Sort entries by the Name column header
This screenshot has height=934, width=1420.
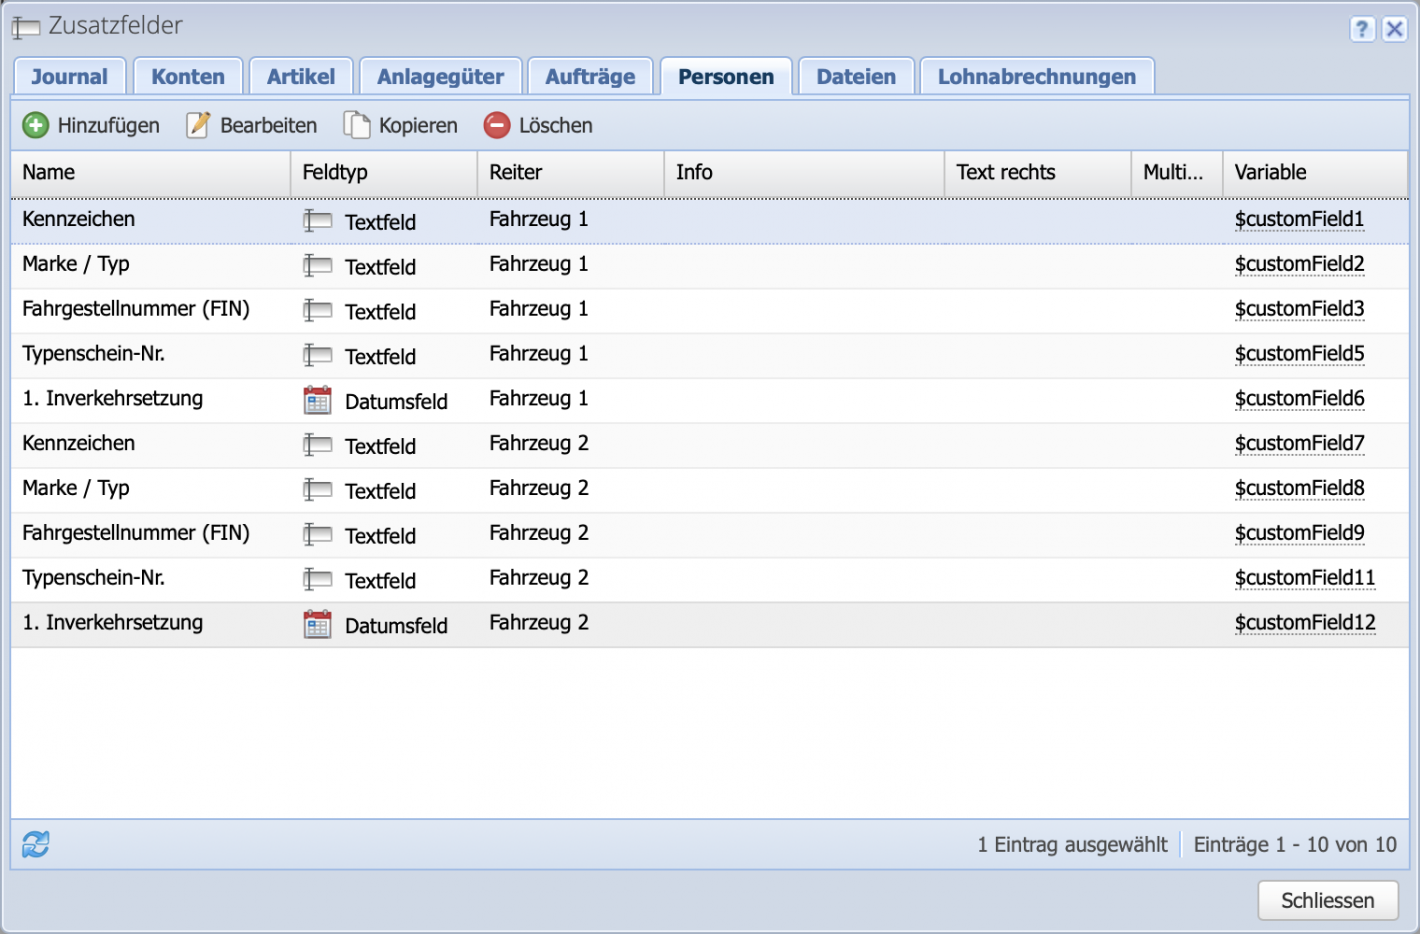click(48, 172)
